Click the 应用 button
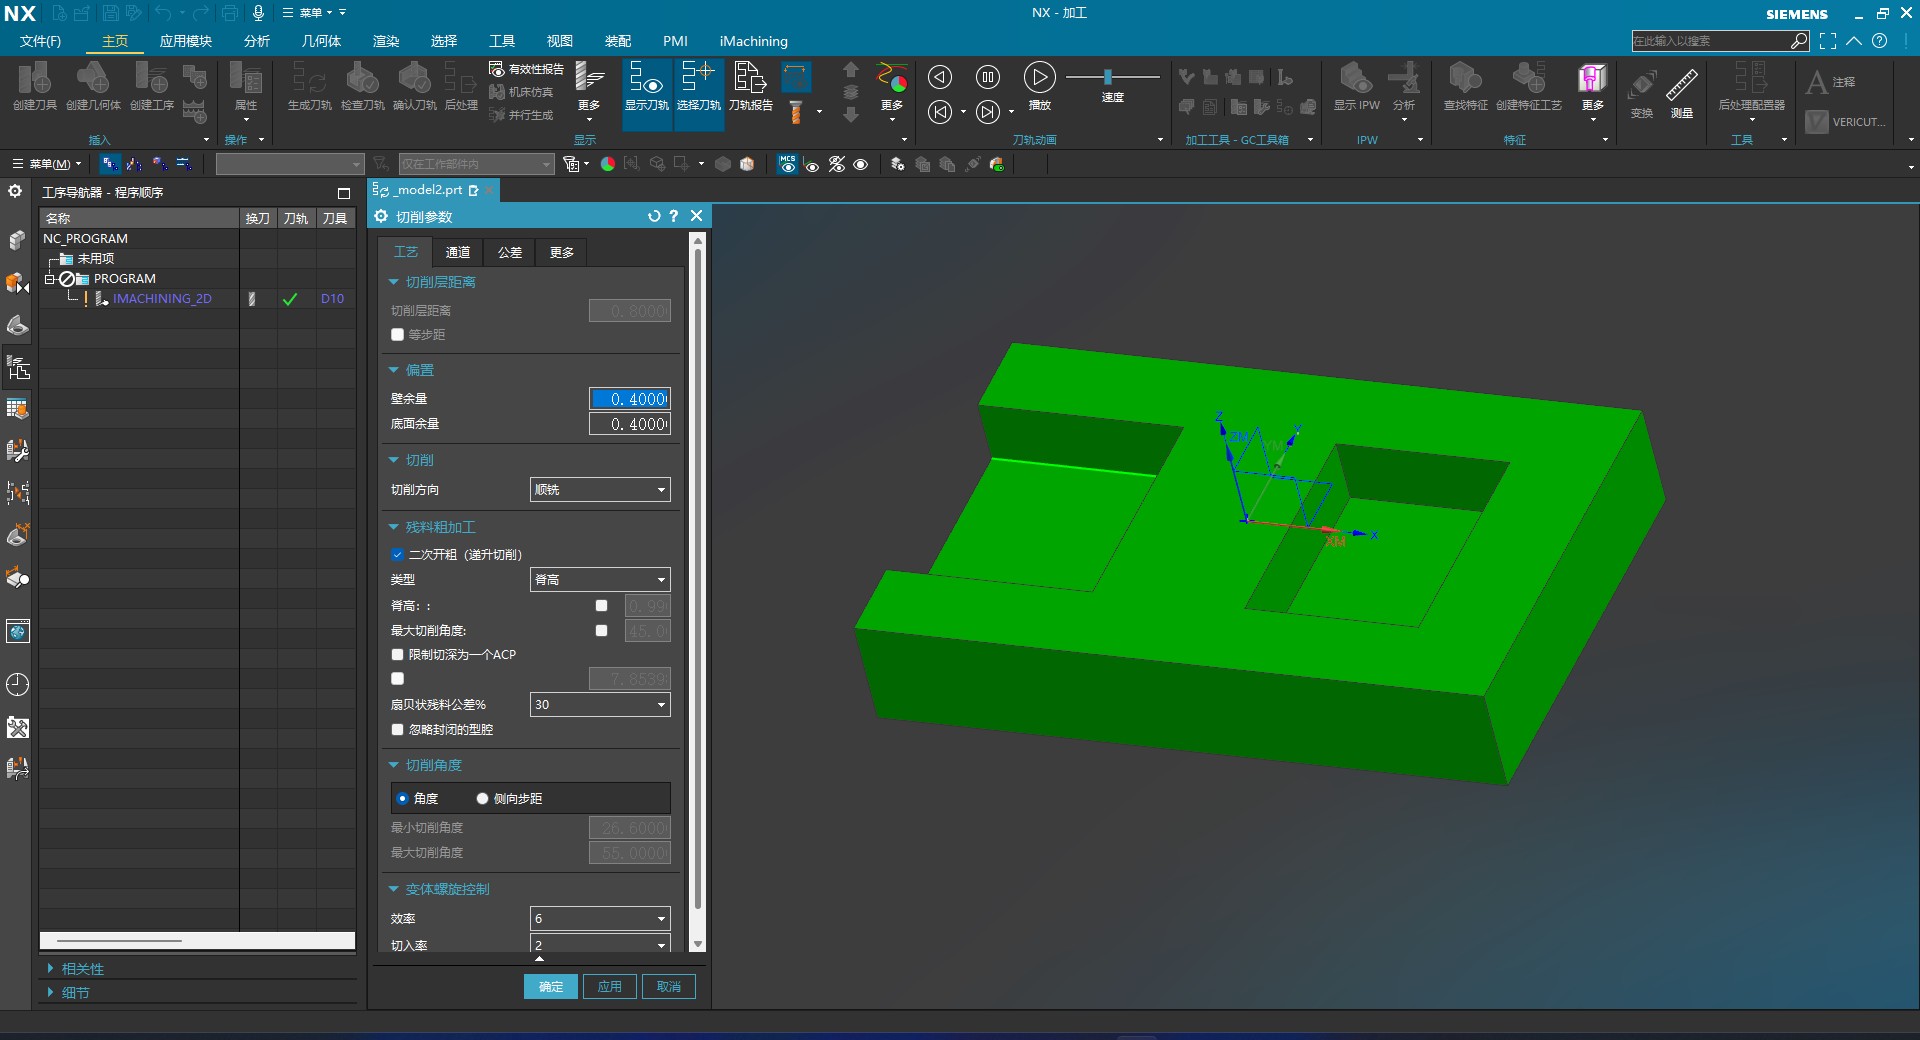Viewport: 1920px width, 1040px height. click(x=610, y=986)
